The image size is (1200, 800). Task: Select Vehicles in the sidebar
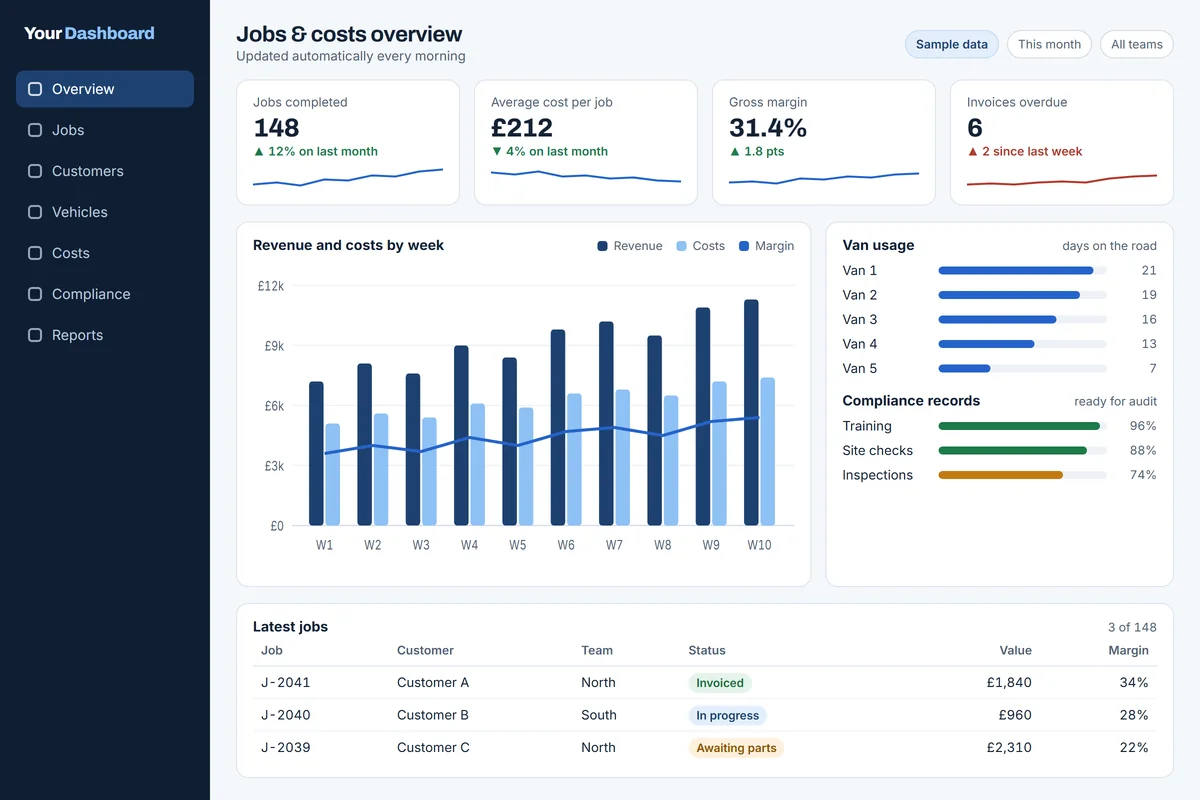tap(105, 212)
